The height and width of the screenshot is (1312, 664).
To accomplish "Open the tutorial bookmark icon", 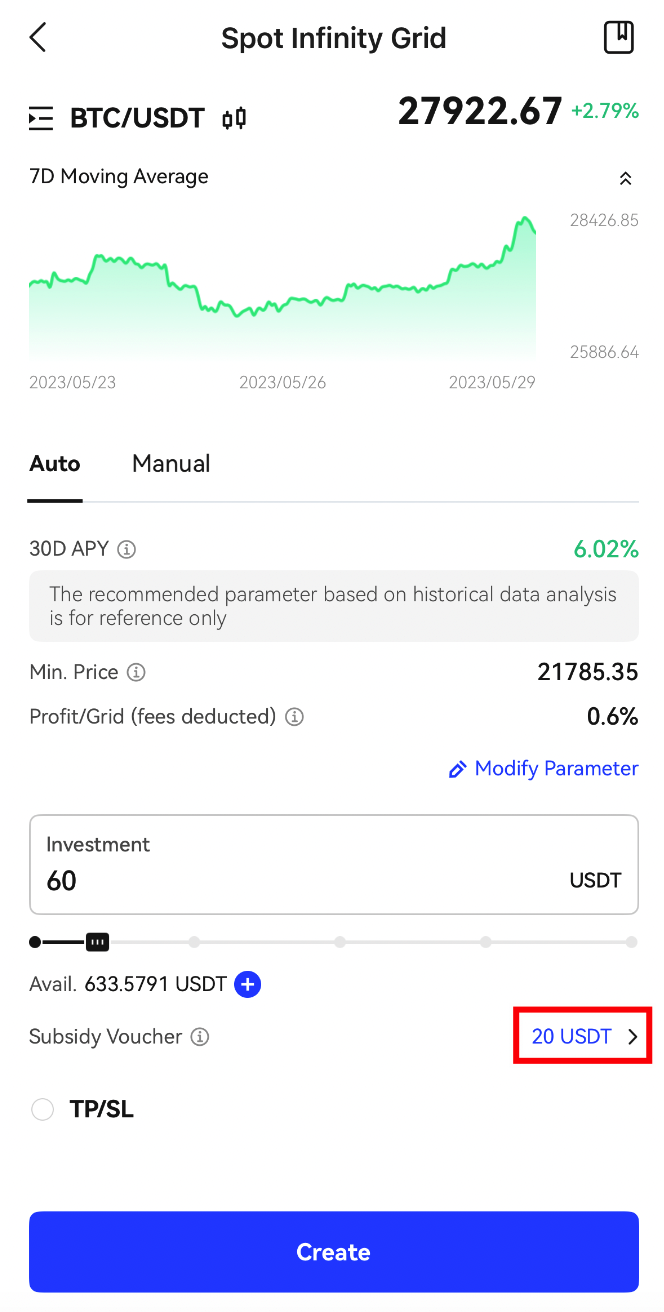I will [x=619, y=38].
